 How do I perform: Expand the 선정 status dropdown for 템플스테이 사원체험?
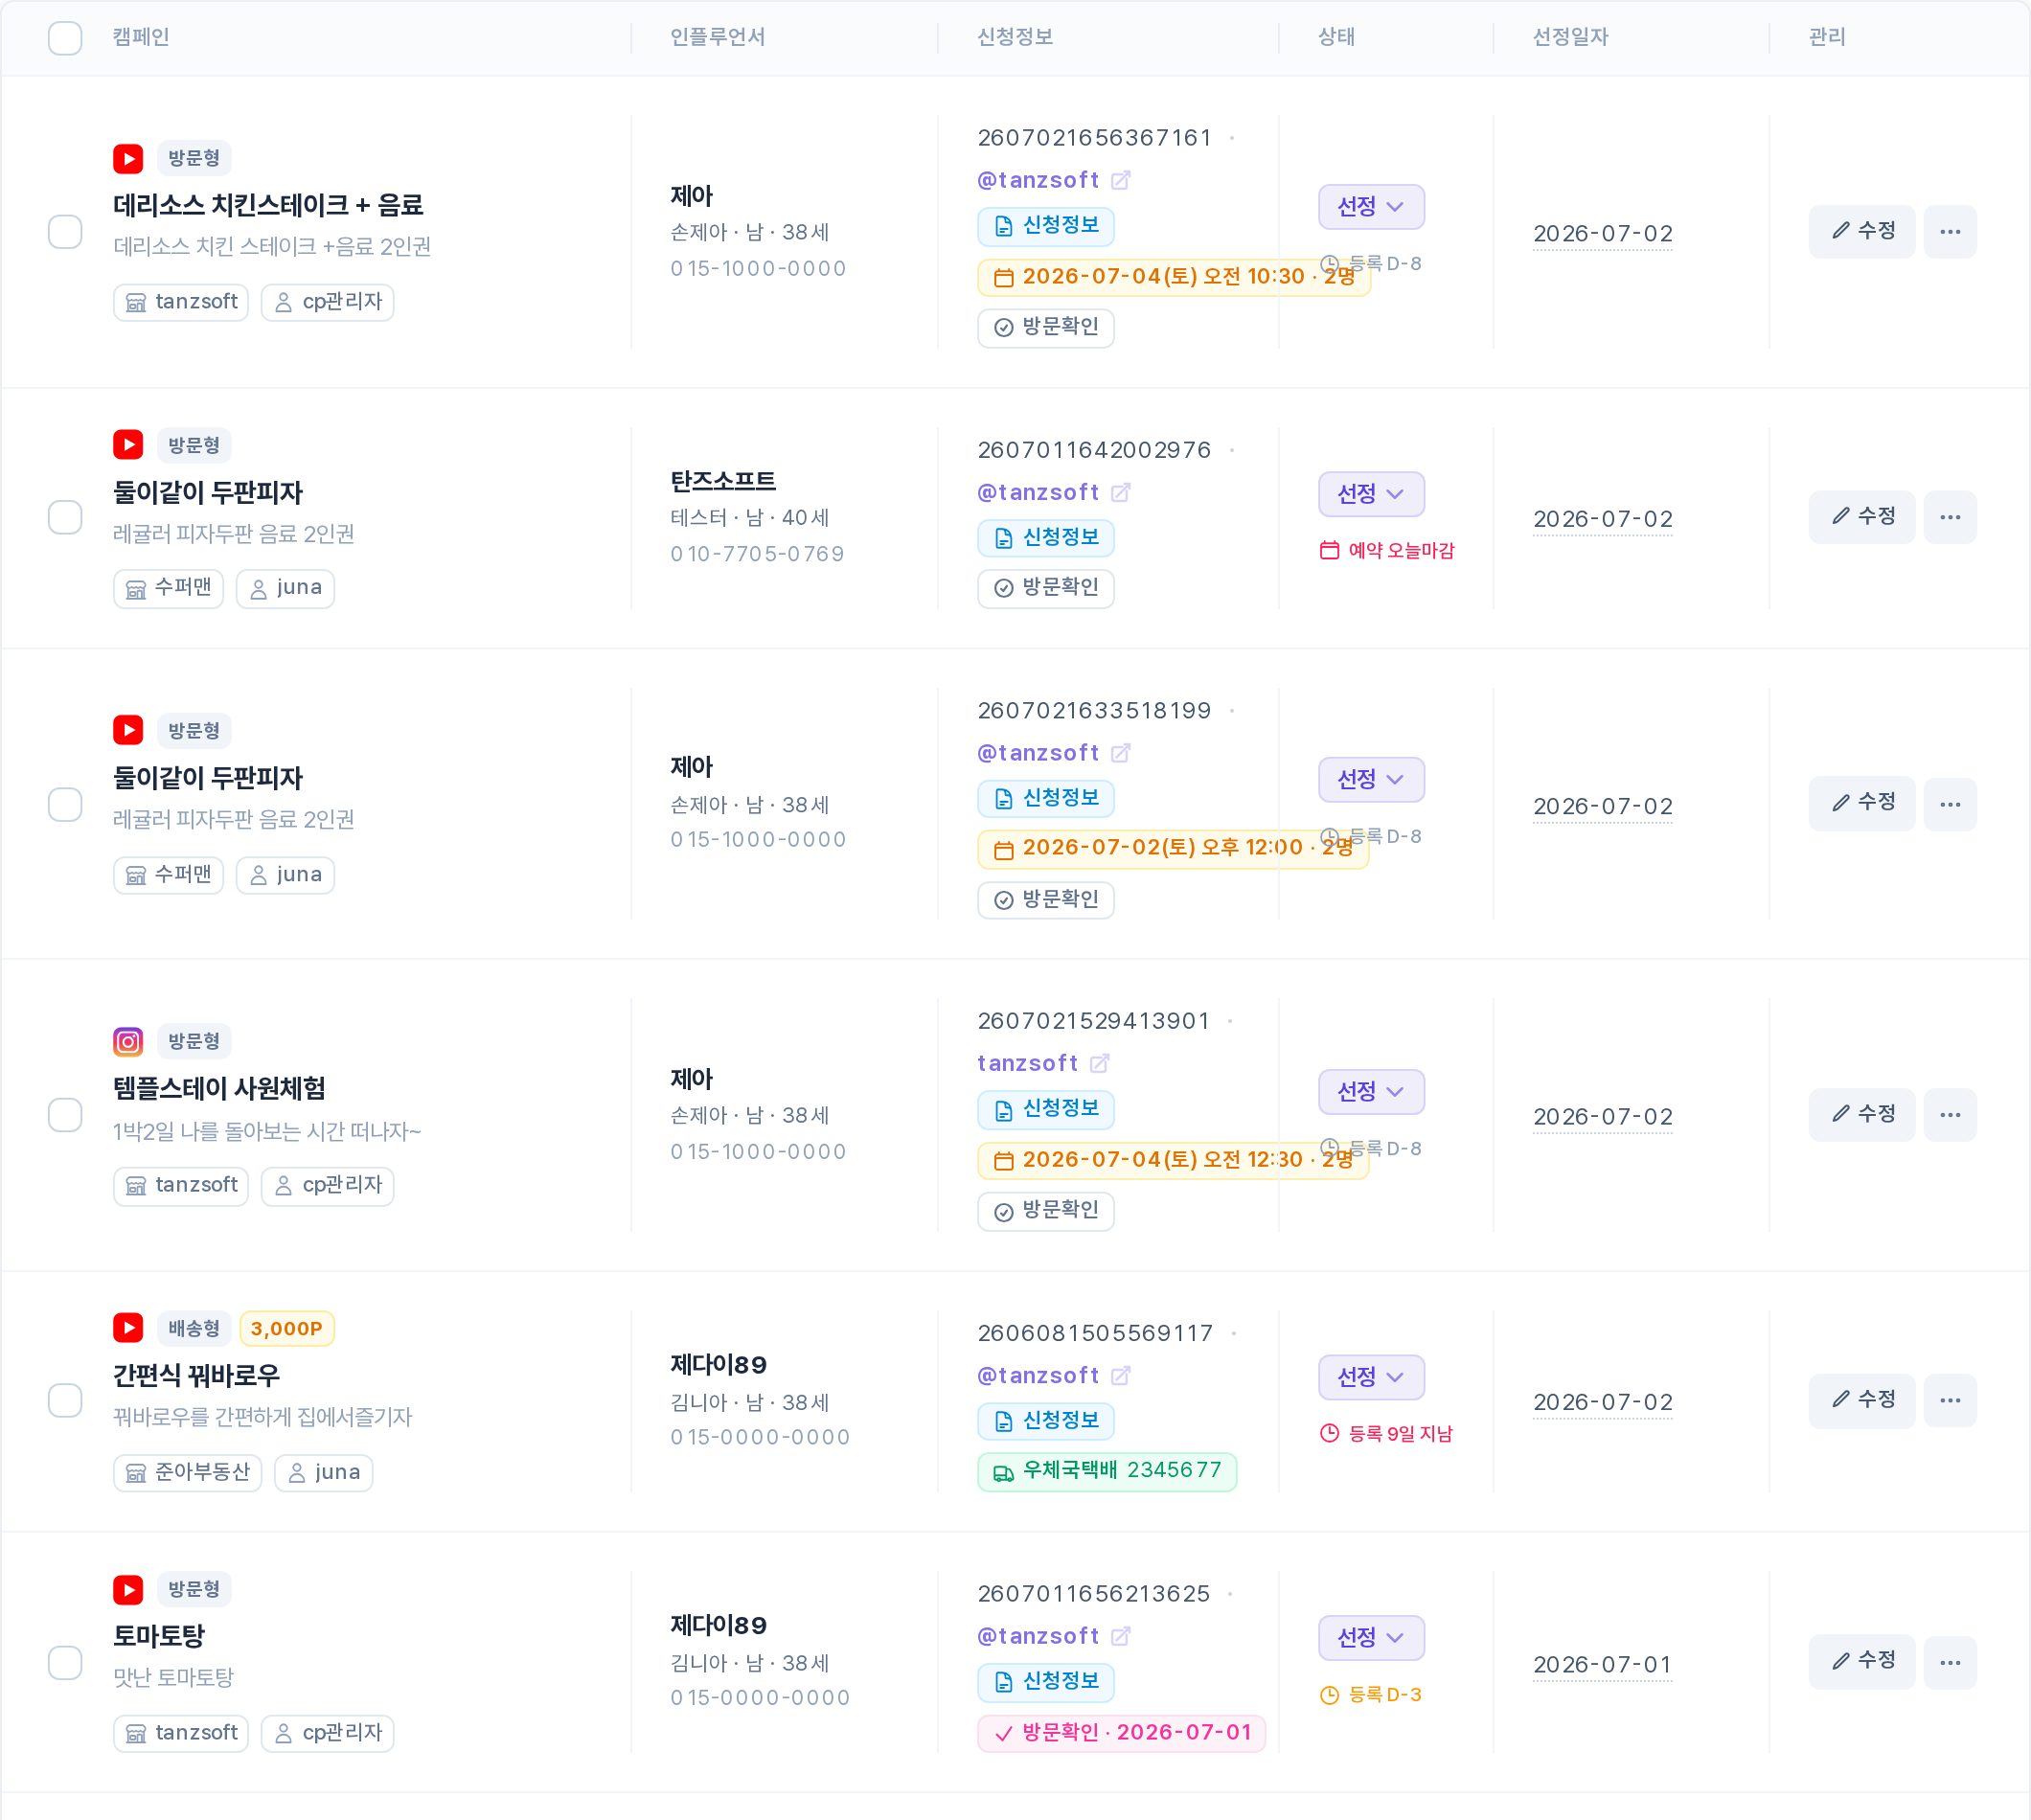[x=1371, y=1092]
